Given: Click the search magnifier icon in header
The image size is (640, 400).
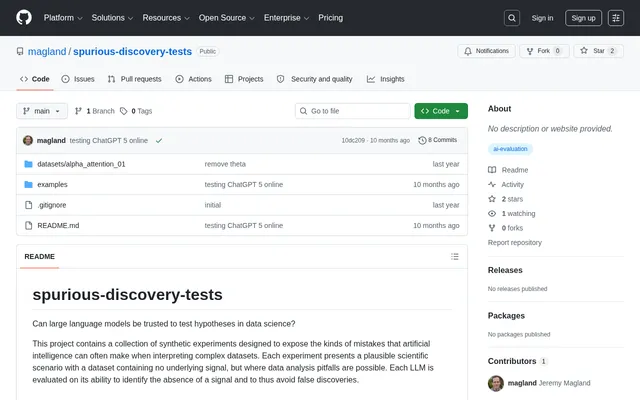Looking at the screenshot, I should click(x=511, y=18).
